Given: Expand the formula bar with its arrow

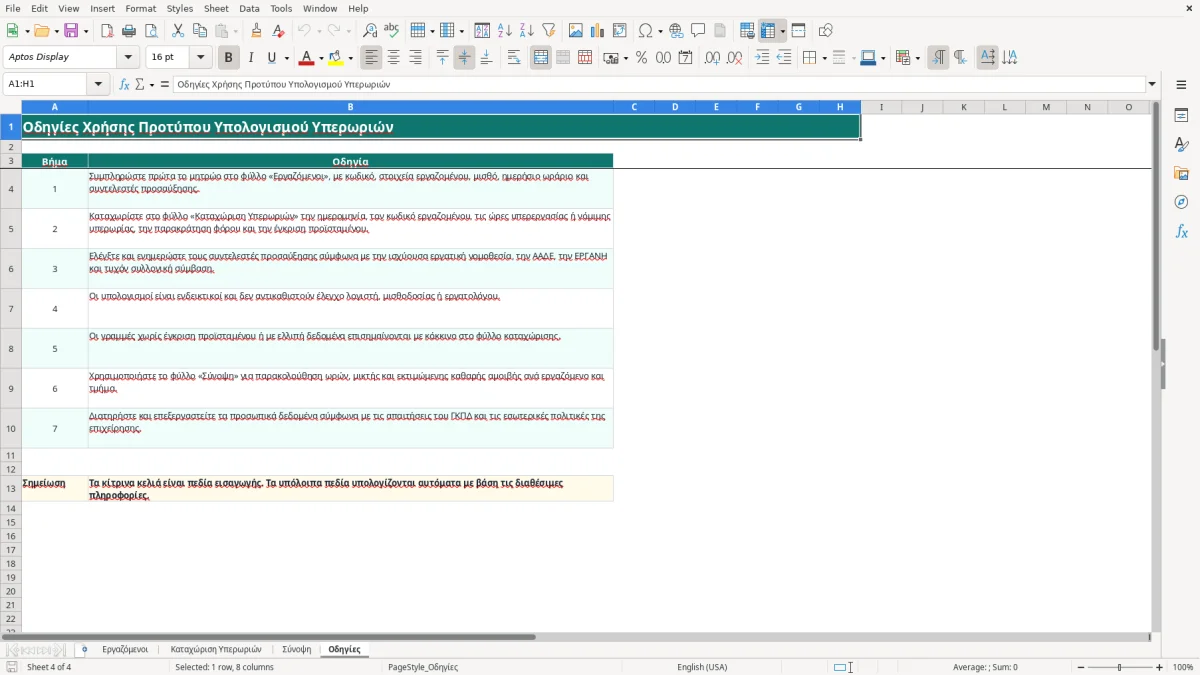Looking at the screenshot, I should 1152,85.
